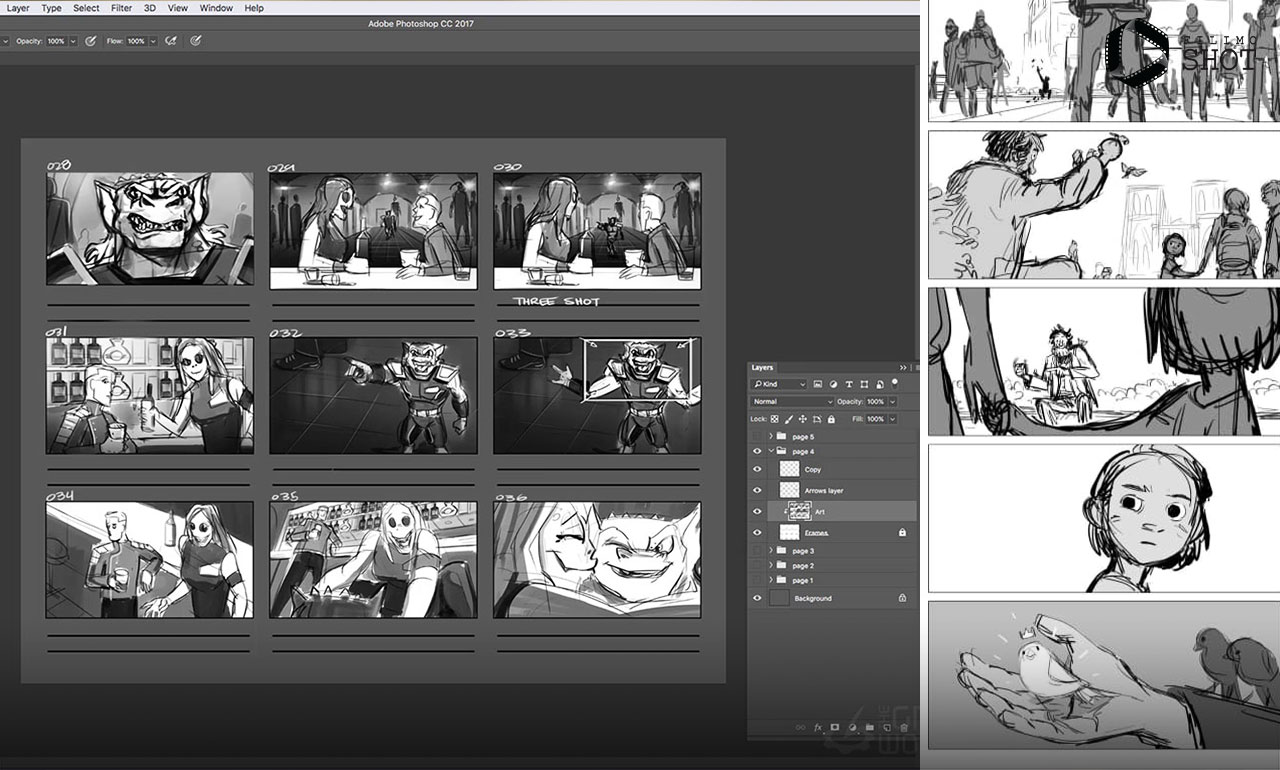
Task: Open the Type menu
Action: [51, 8]
